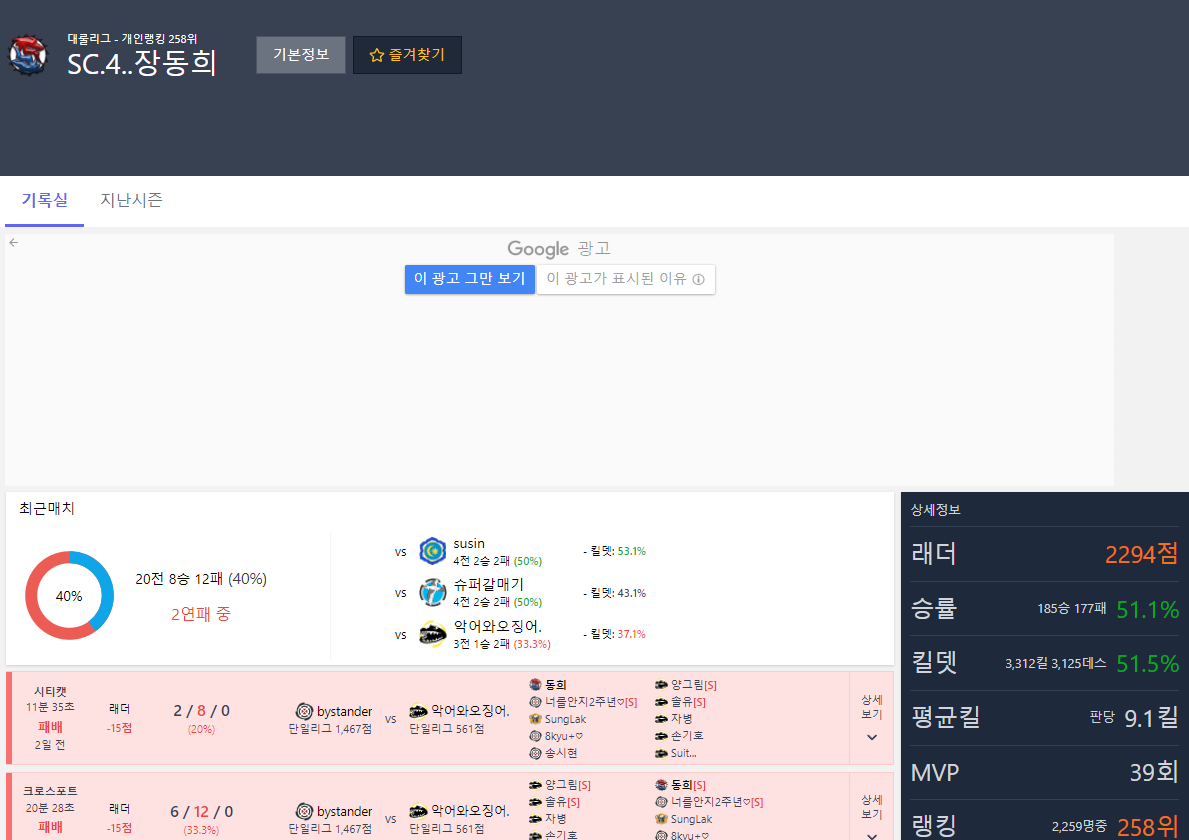1189x840 pixels.
Task: Click bystander clan icon in 시티캣 match row
Action: [x=304, y=711]
